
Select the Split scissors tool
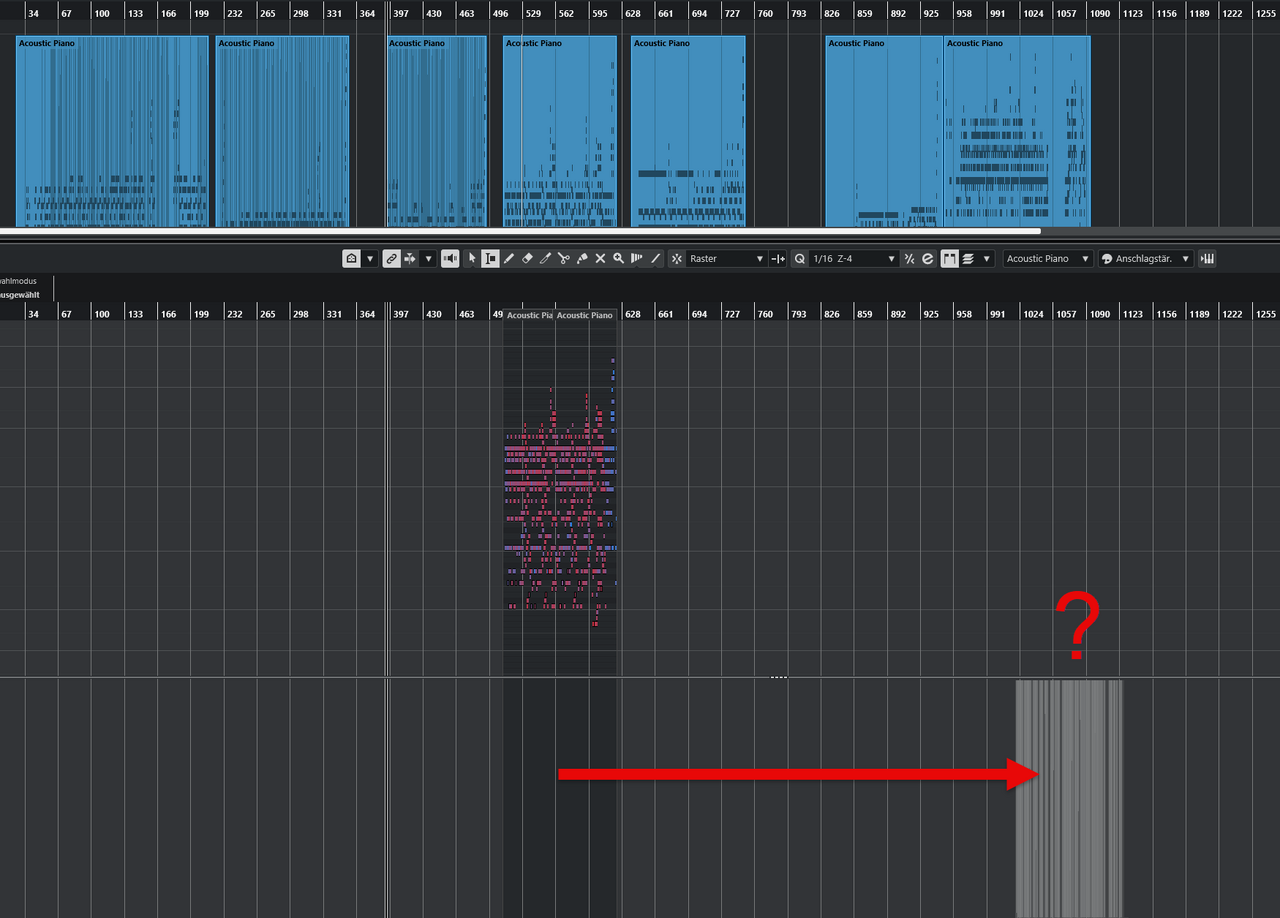[564, 258]
